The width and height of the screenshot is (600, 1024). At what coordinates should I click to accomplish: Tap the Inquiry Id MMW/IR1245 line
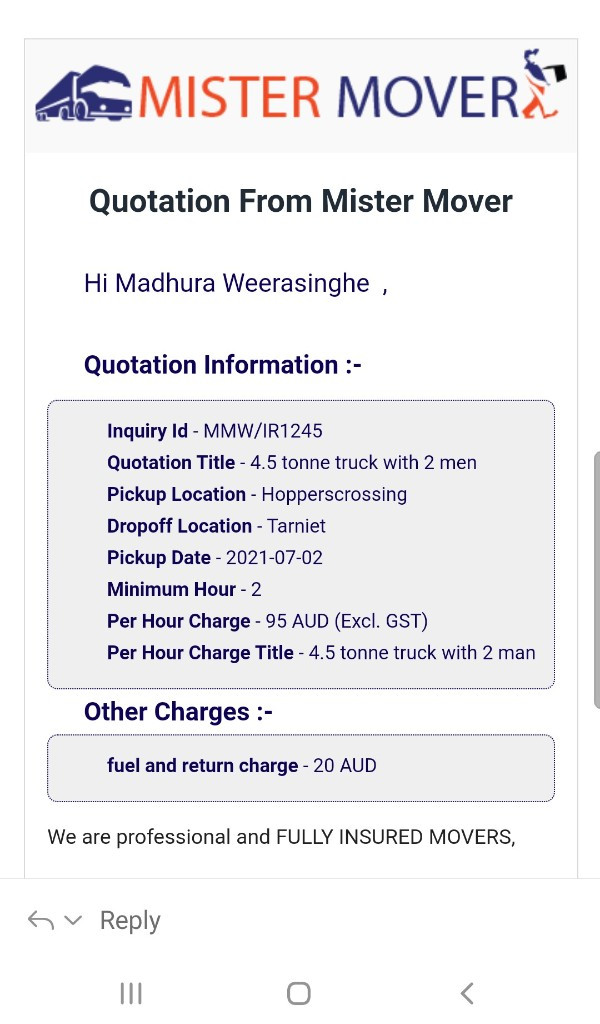215,431
